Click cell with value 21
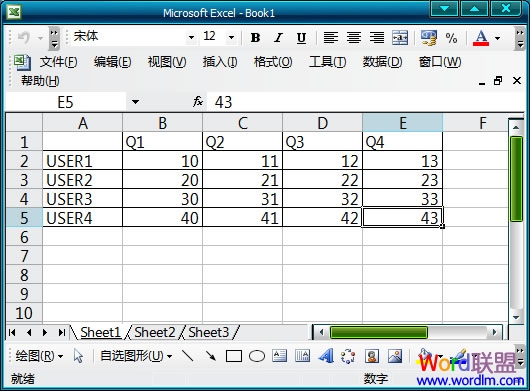 pos(242,180)
